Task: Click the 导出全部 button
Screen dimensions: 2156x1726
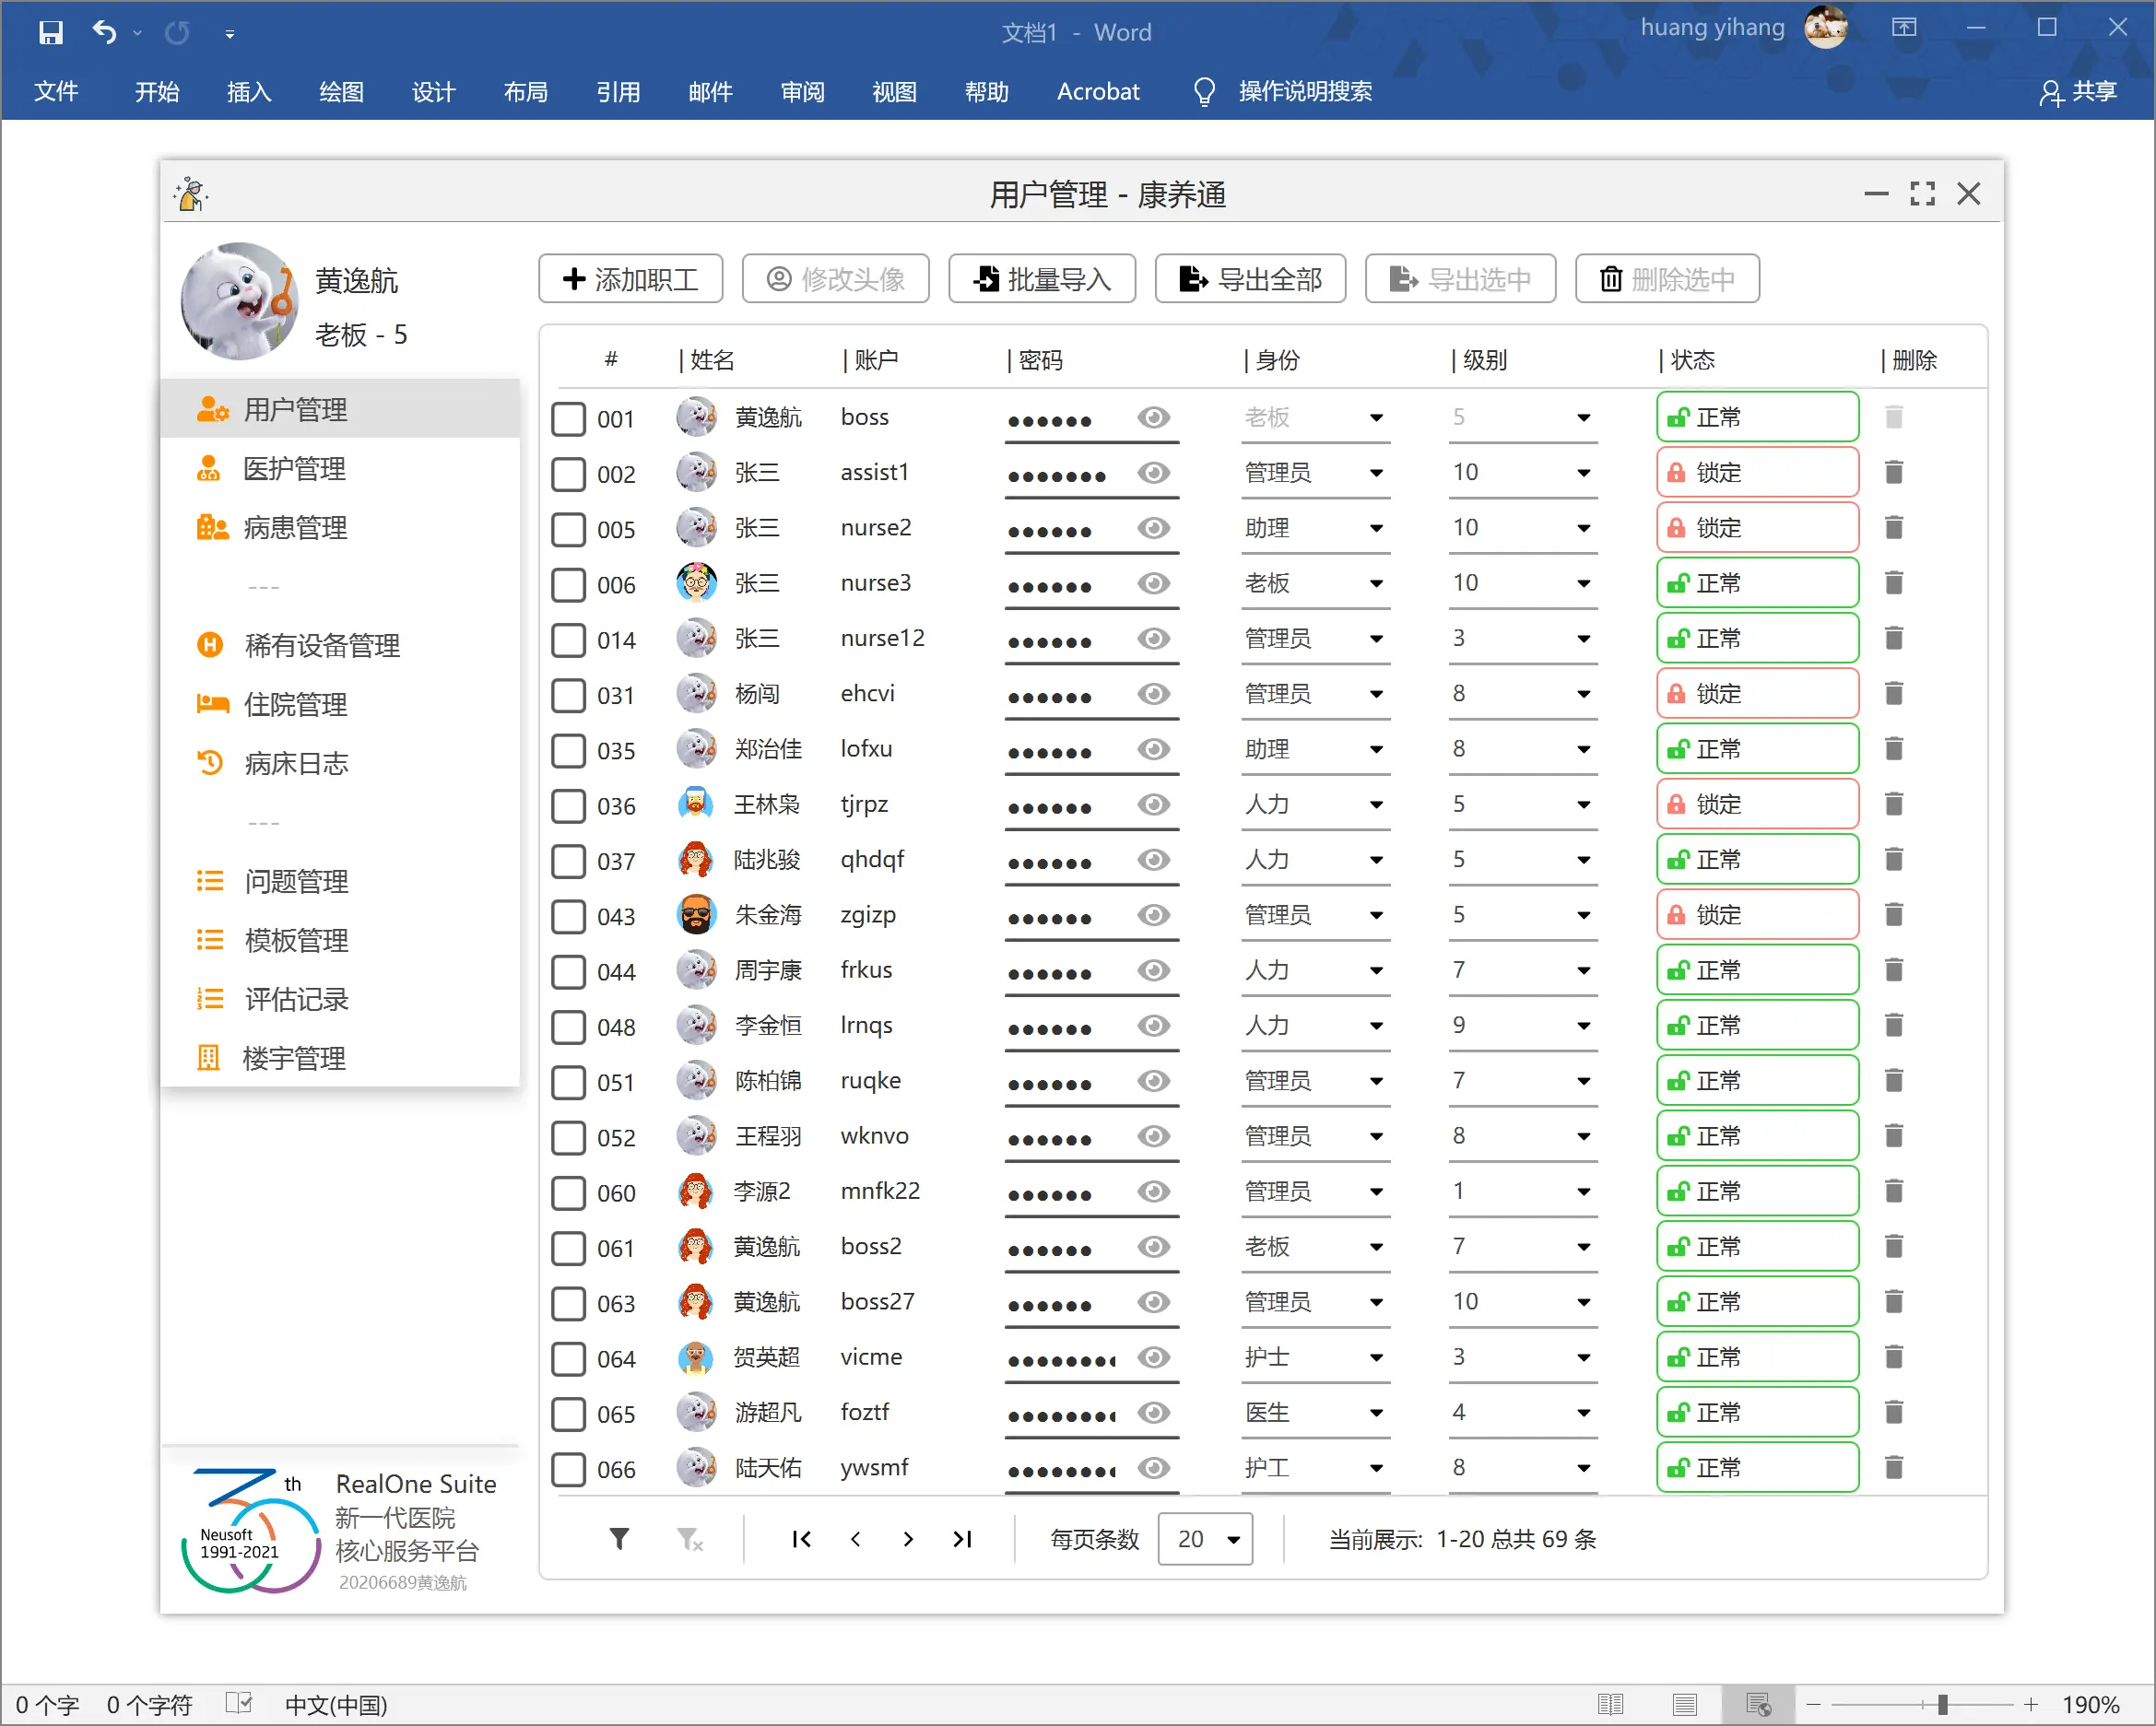Action: coord(1250,279)
